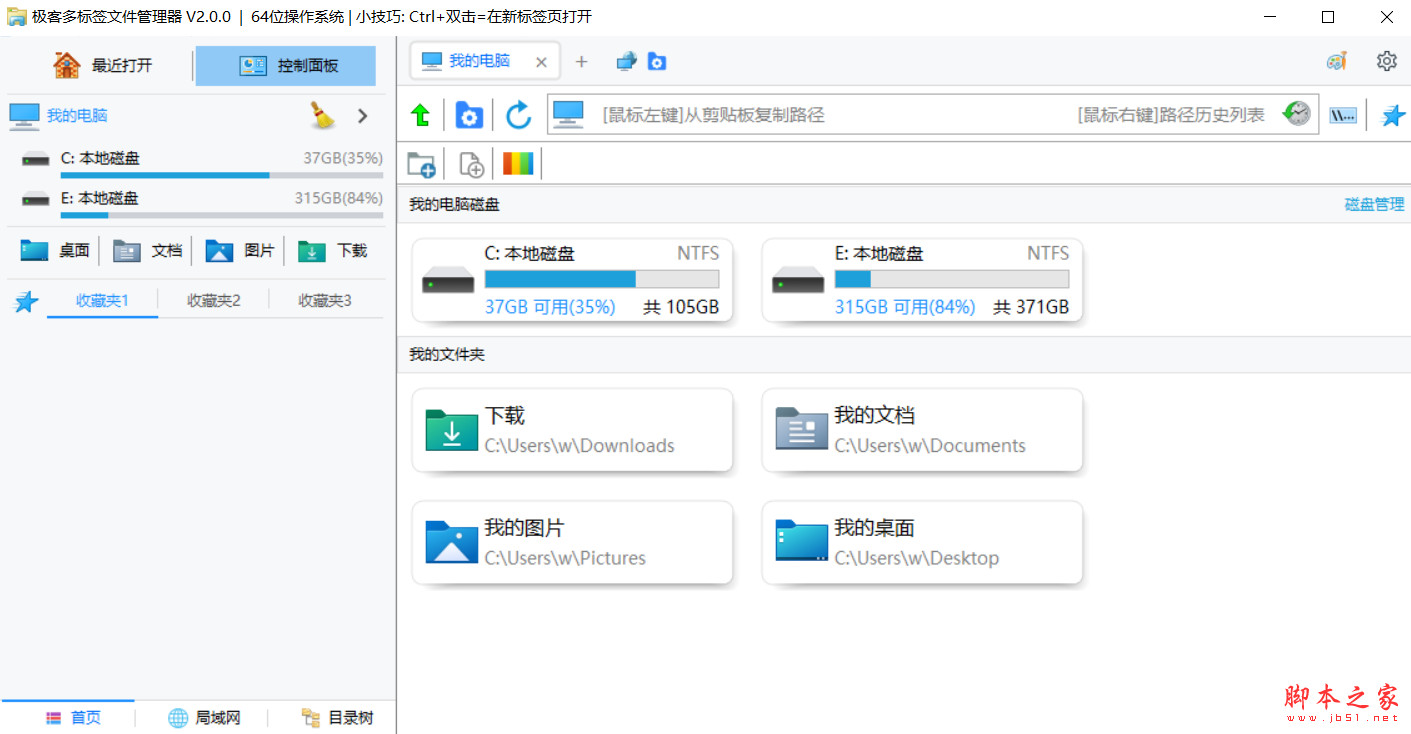The height and width of the screenshot is (734, 1411).
Task: Switch to the 控制面板 tab
Action: pyautogui.click(x=285, y=65)
